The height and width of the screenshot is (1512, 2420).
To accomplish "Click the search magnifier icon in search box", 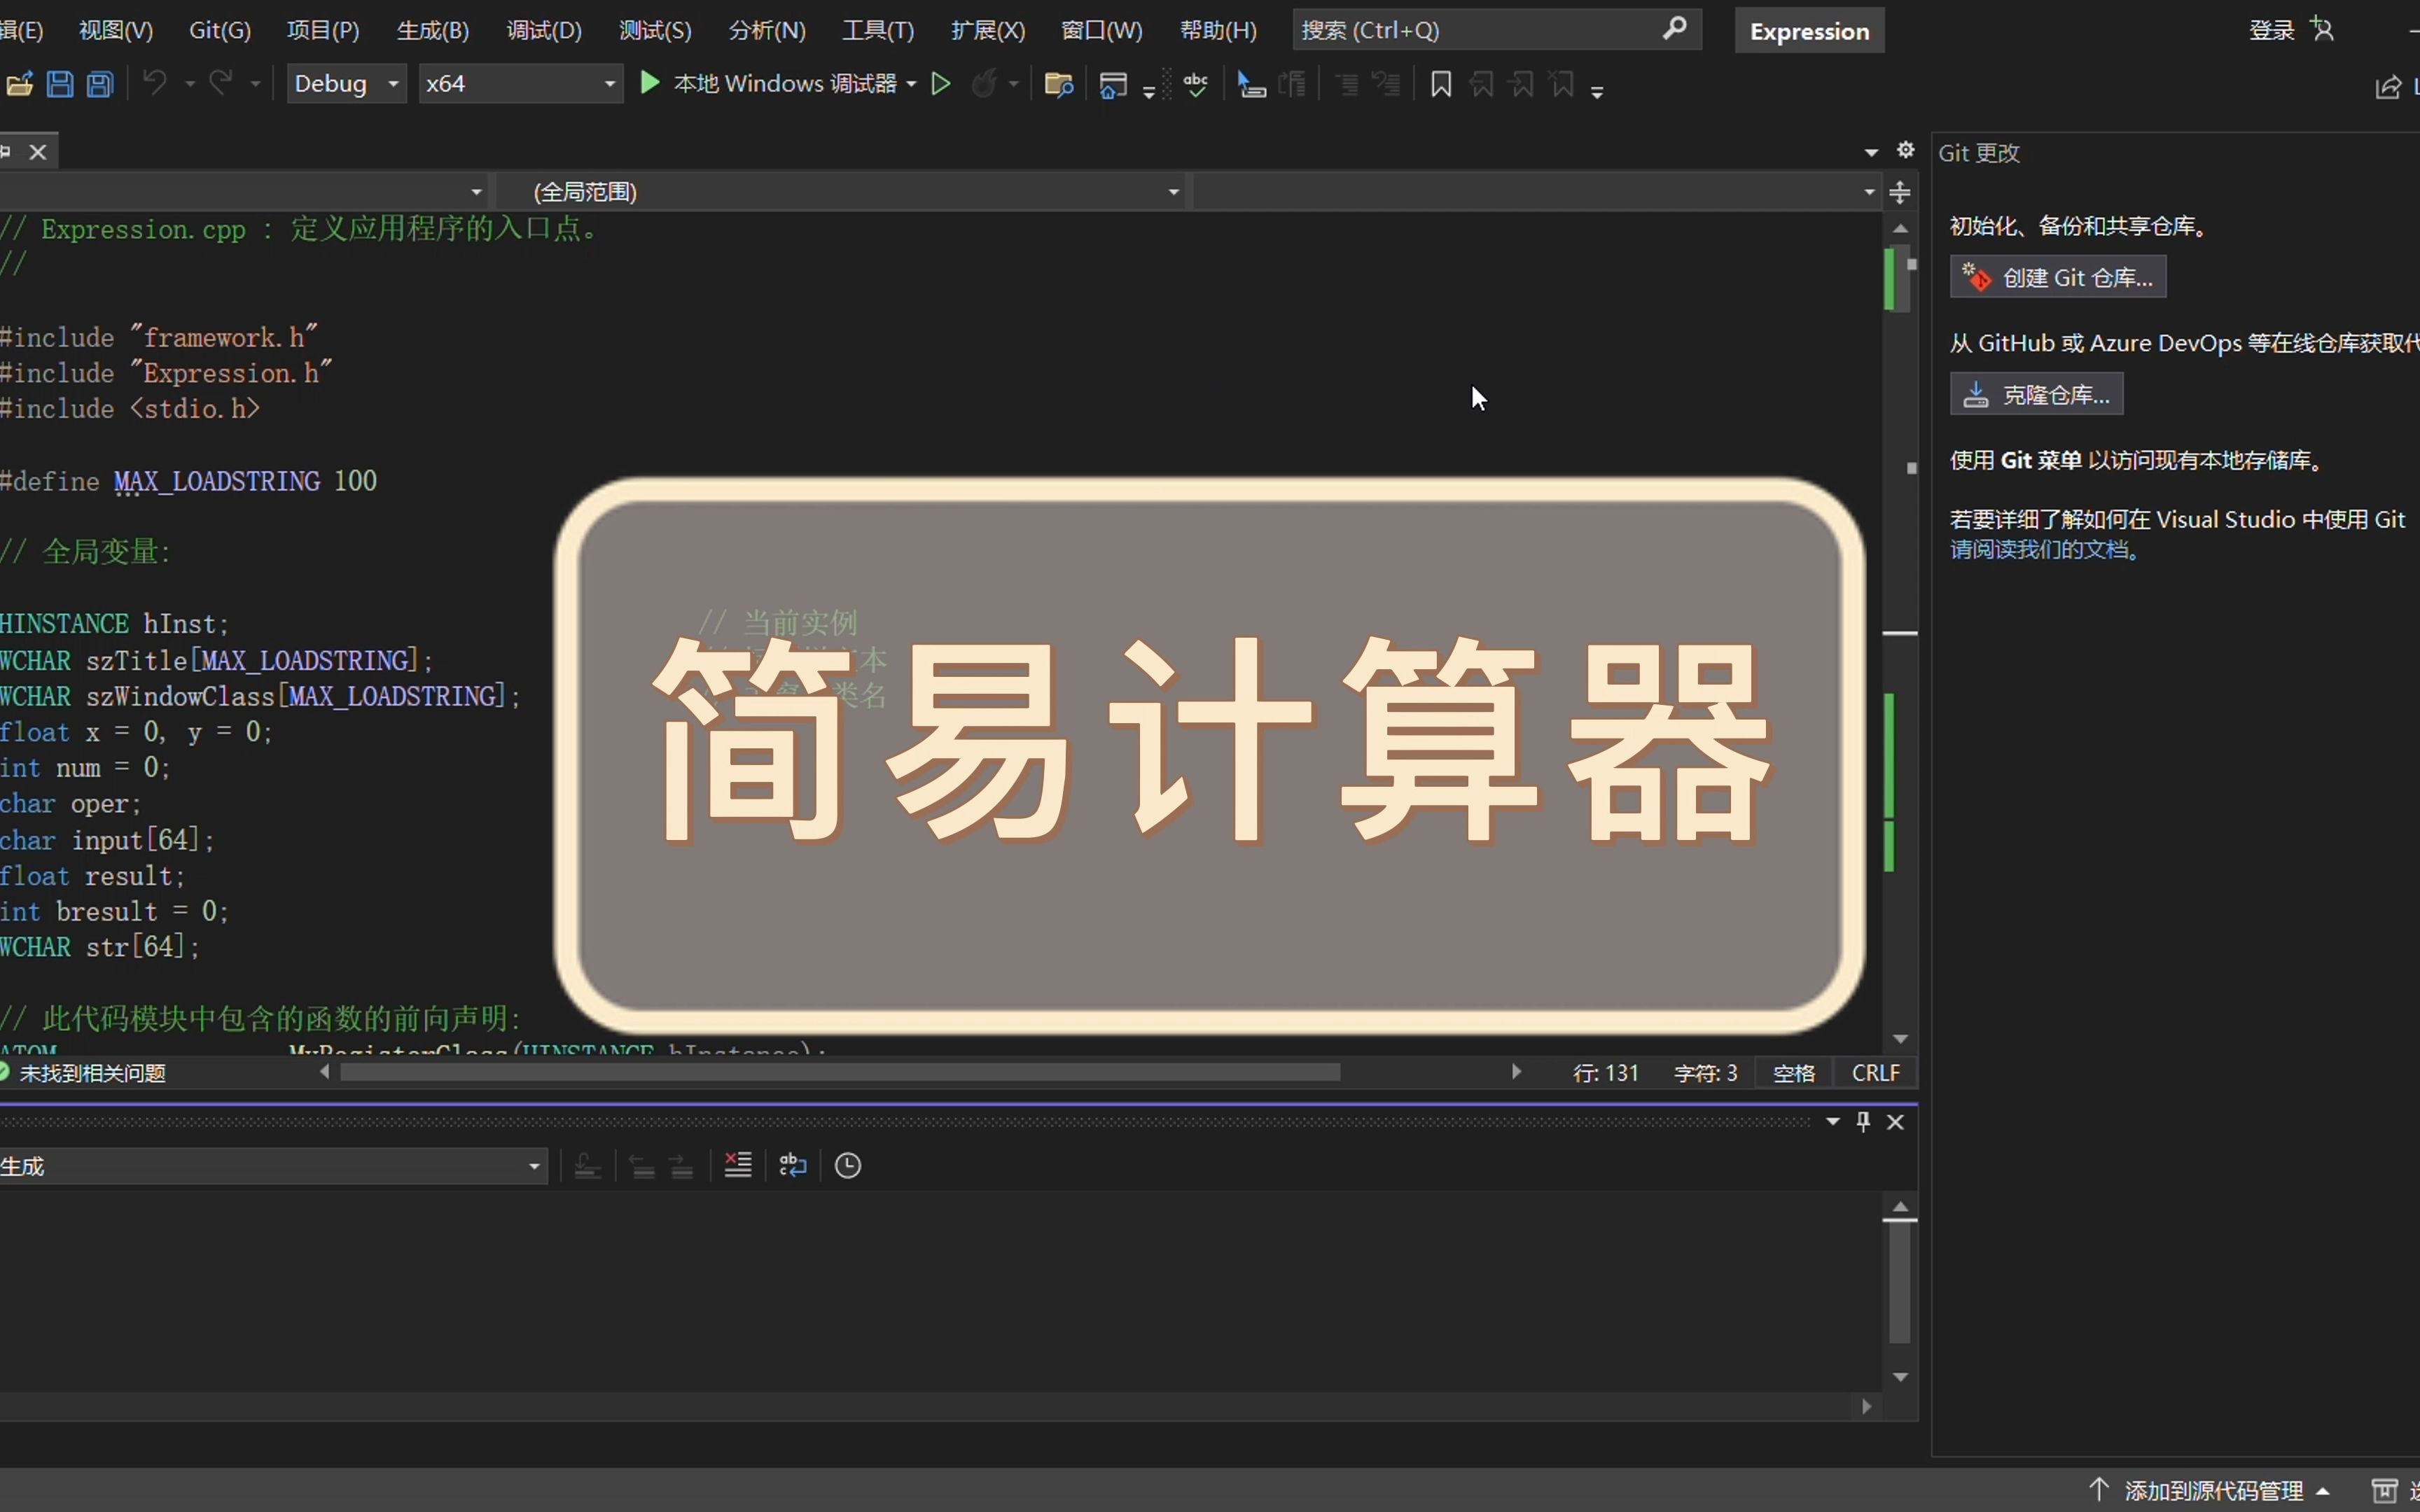I will point(1675,29).
